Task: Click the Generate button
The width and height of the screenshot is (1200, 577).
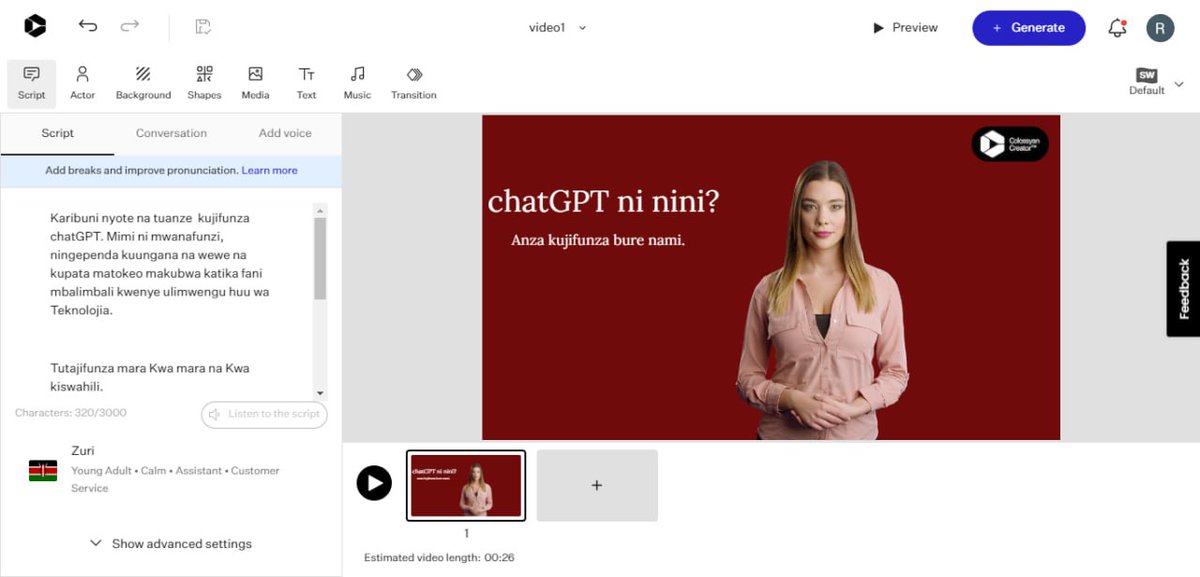Action: tap(1029, 28)
